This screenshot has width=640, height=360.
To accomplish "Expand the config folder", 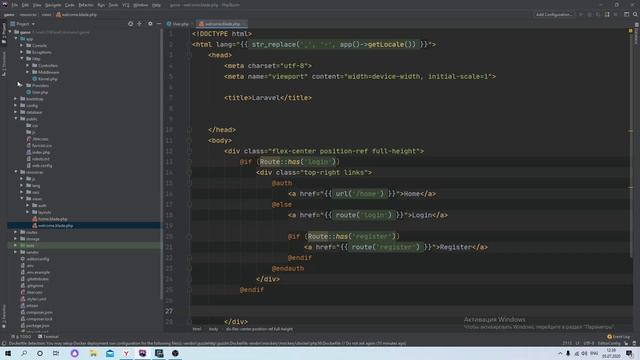I will coord(16,105).
